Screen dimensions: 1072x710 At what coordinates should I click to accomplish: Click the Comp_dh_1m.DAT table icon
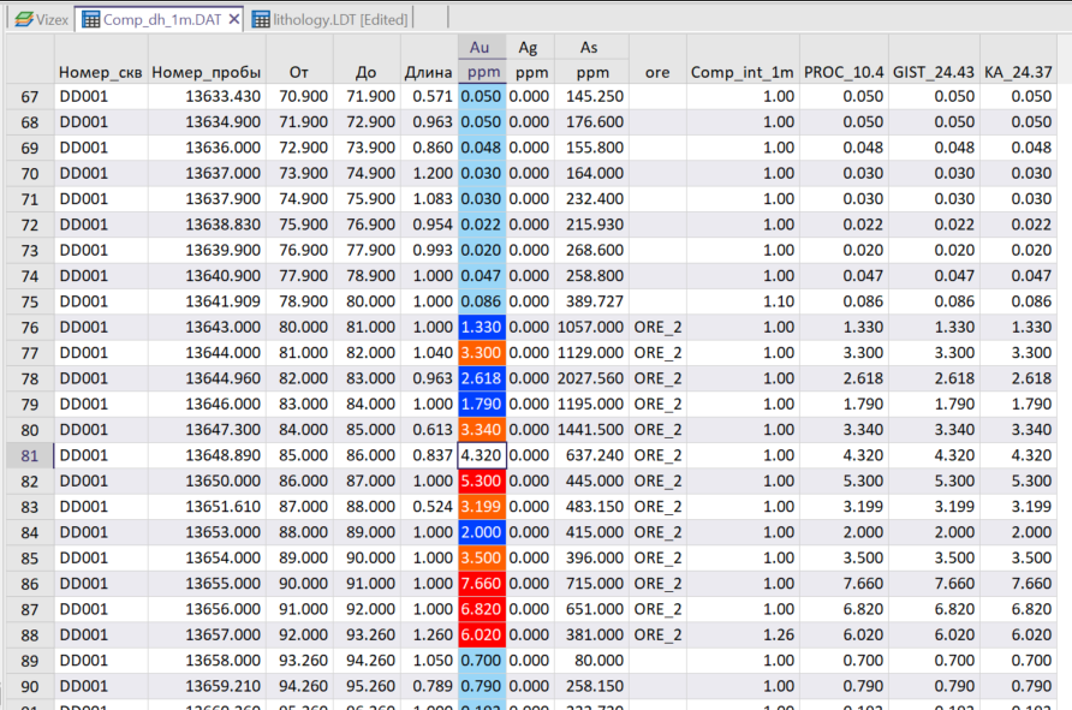[91, 19]
